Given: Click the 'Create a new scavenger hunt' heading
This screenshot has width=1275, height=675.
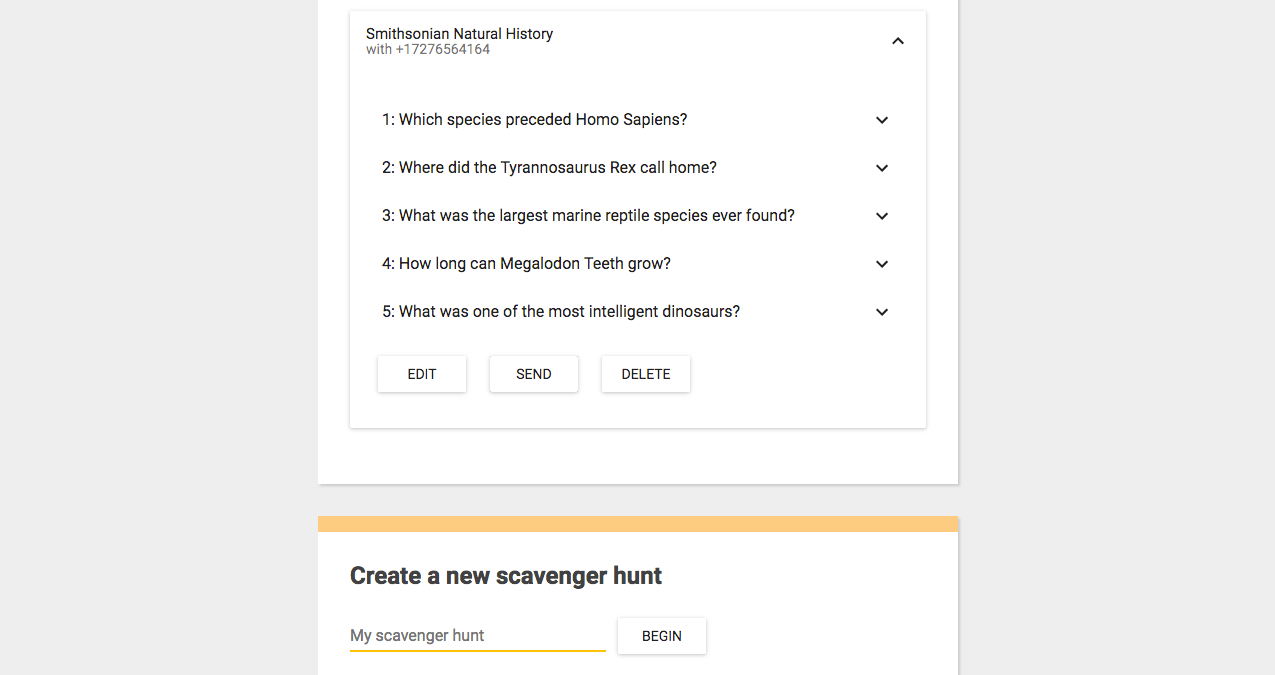Looking at the screenshot, I should [506, 576].
